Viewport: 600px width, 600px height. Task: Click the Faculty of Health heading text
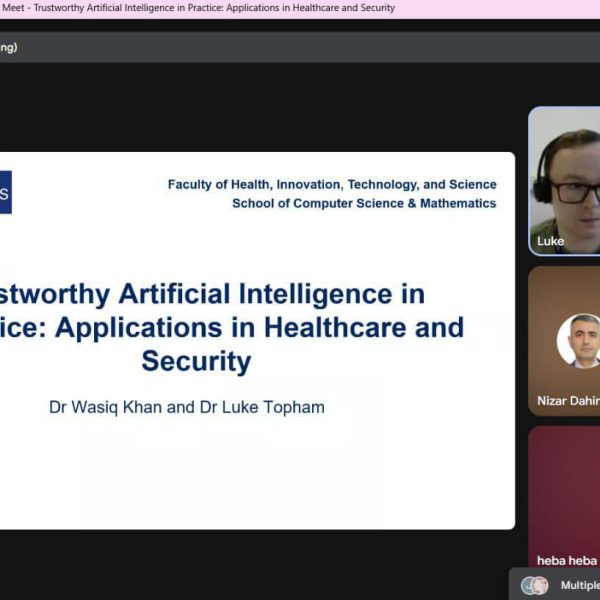click(332, 185)
